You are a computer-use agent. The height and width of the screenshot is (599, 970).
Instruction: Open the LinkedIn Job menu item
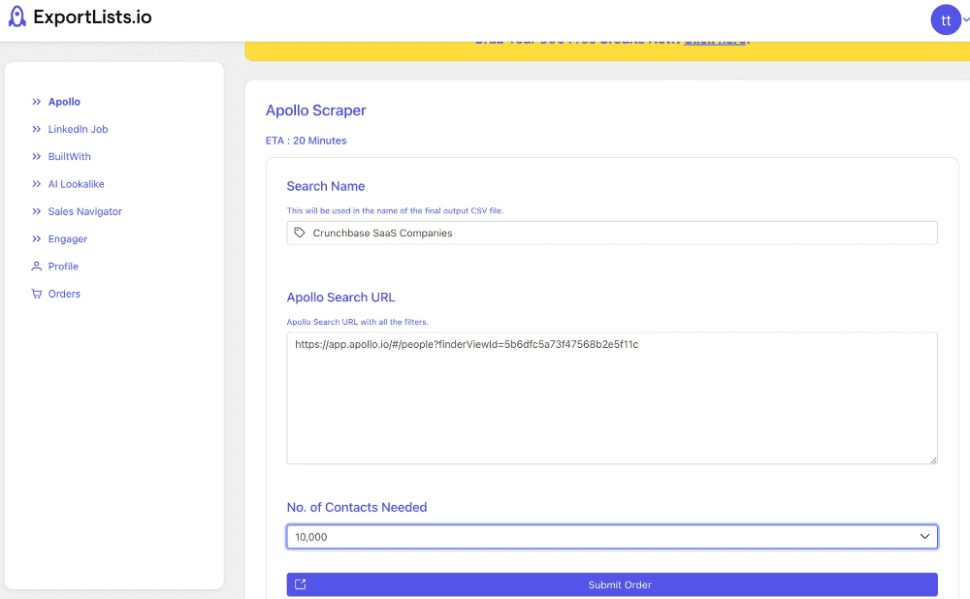pos(78,129)
